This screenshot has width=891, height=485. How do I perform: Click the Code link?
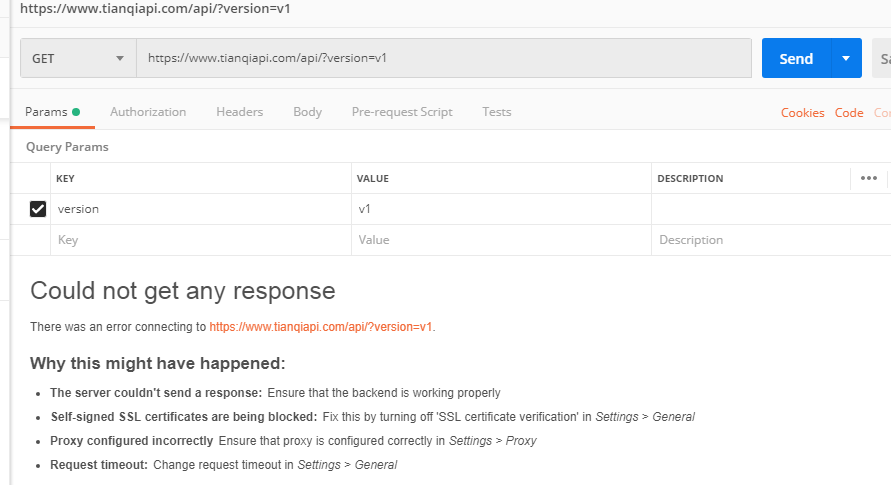coord(849,113)
